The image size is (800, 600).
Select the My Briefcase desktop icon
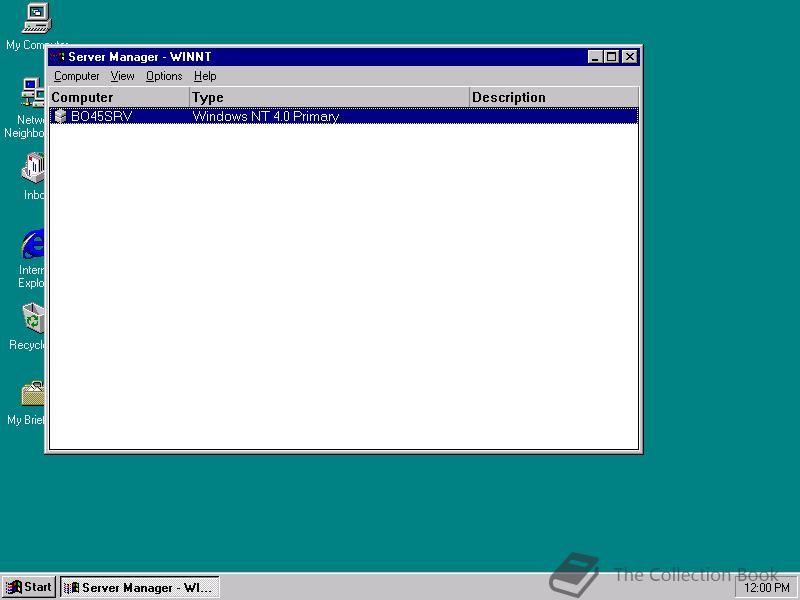tap(33, 394)
